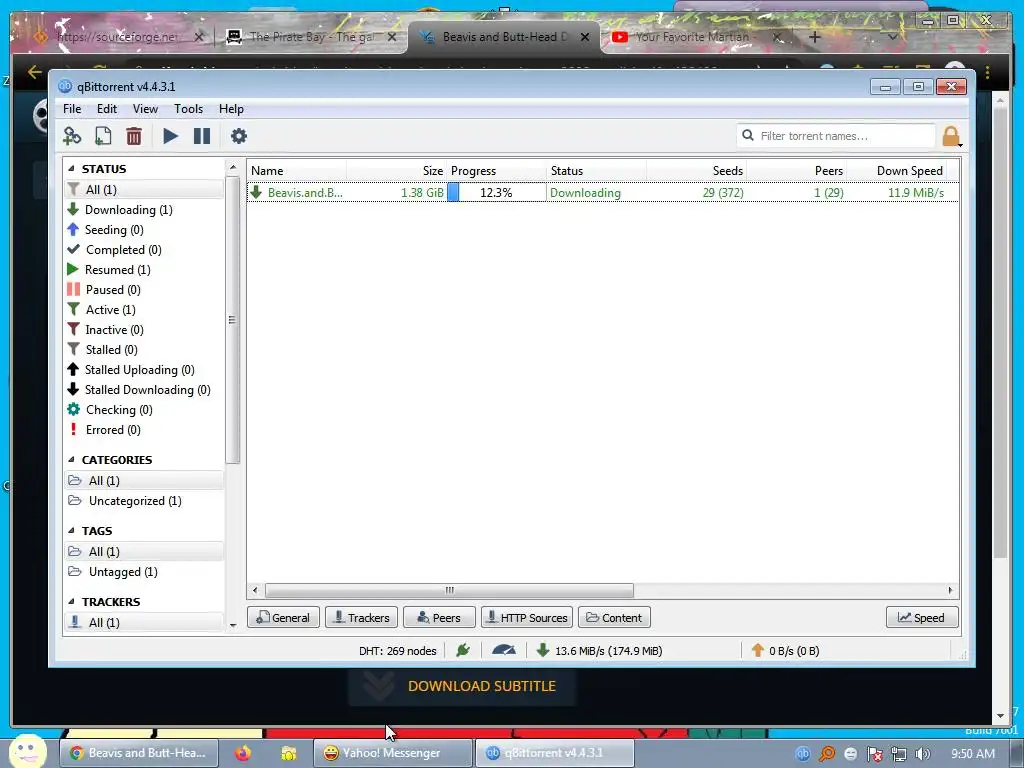Select the Stalled Downloading (0) filter
The image size is (1024, 768).
click(x=147, y=390)
